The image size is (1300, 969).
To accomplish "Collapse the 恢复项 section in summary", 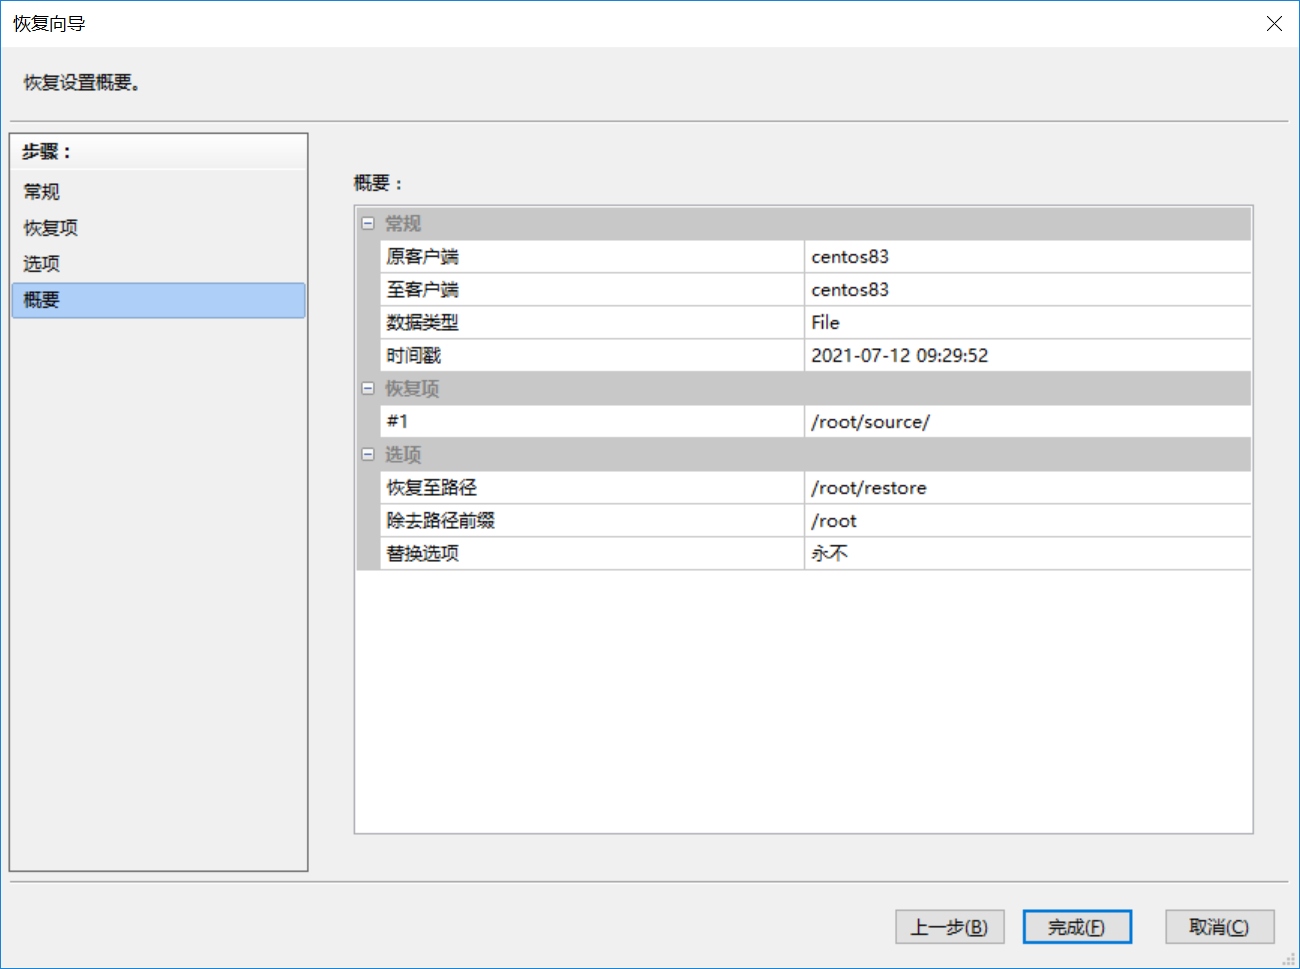I will pos(368,388).
